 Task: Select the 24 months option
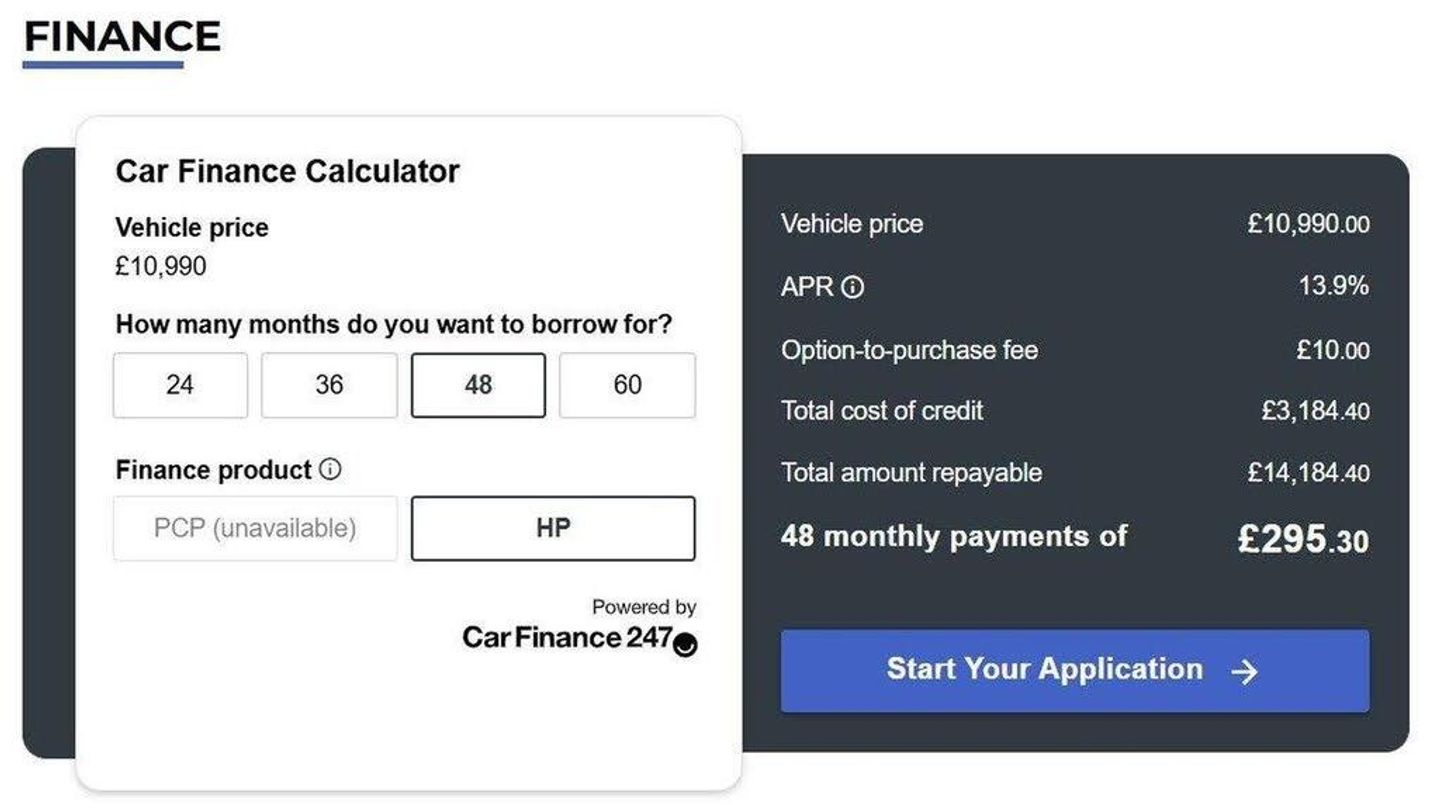pyautogui.click(x=180, y=385)
